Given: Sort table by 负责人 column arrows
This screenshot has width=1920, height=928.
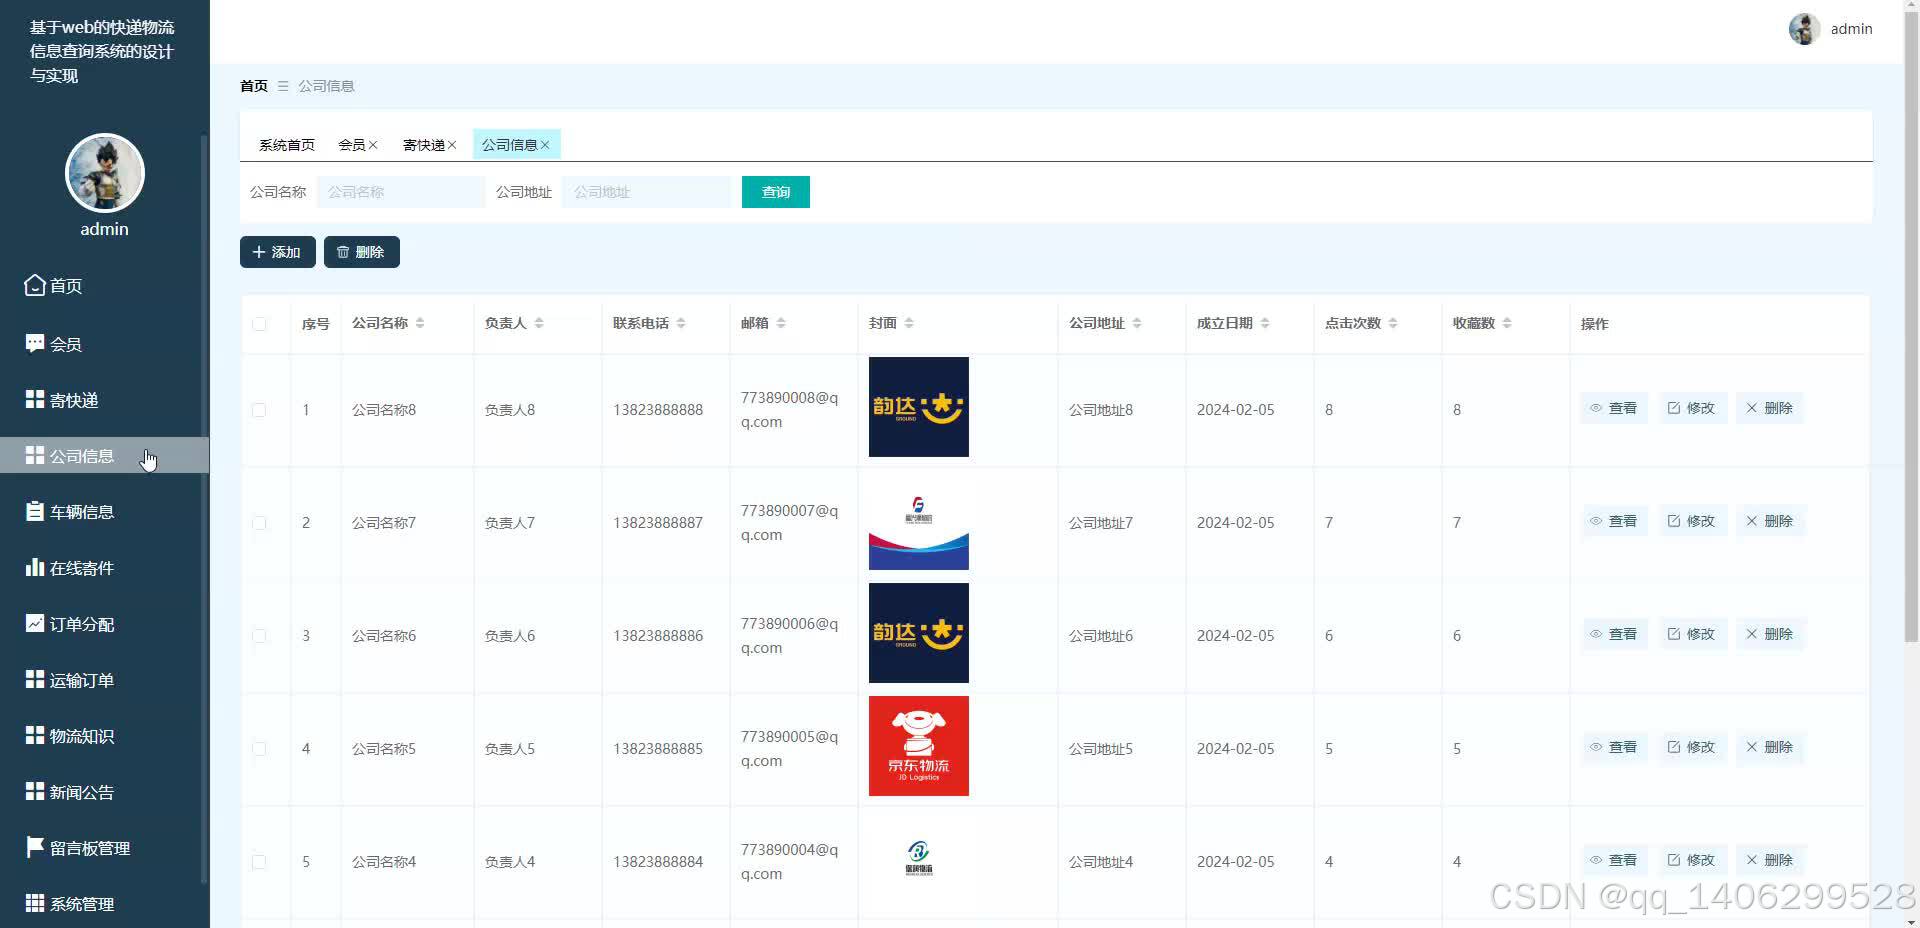Looking at the screenshot, I should click(539, 323).
